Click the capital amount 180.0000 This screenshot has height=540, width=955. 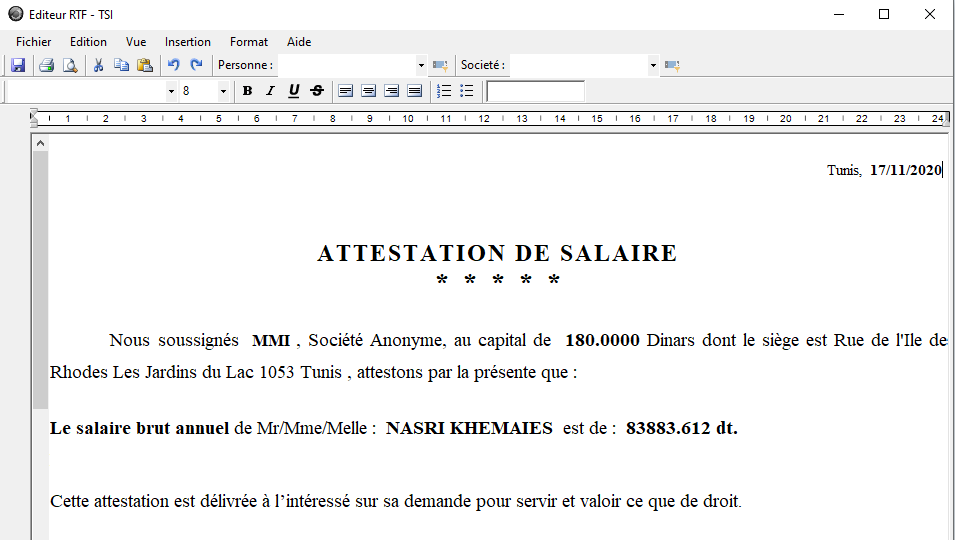(602, 340)
